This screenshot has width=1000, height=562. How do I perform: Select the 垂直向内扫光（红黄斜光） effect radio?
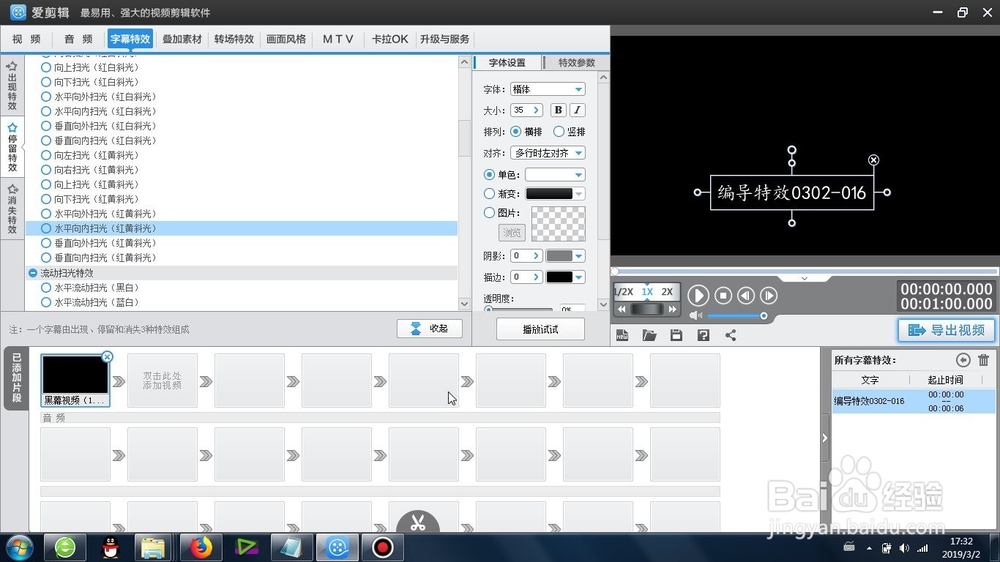46,258
